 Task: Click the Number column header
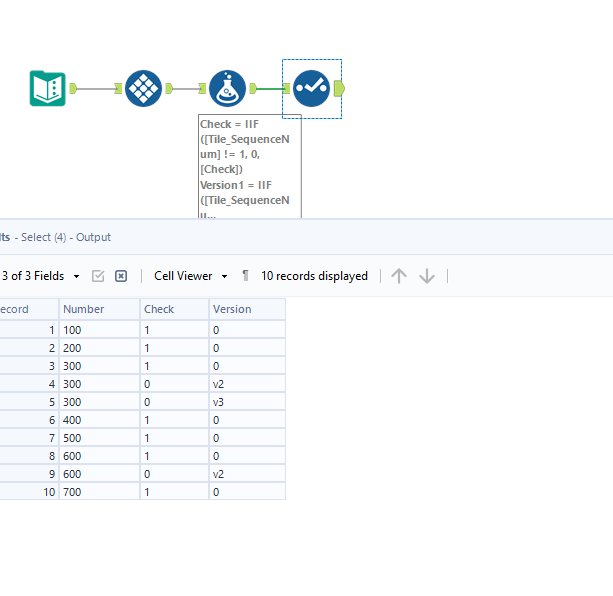point(99,309)
